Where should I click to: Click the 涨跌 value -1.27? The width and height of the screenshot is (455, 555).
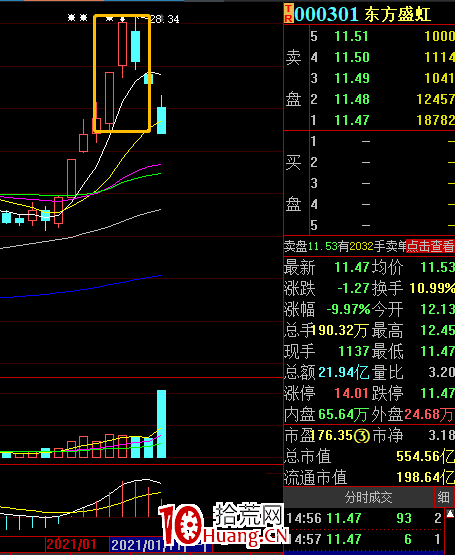coord(353,288)
